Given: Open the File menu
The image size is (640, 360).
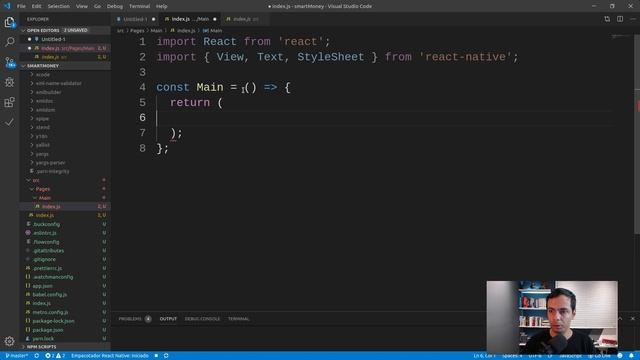Looking at the screenshot, I should pos(21,6).
